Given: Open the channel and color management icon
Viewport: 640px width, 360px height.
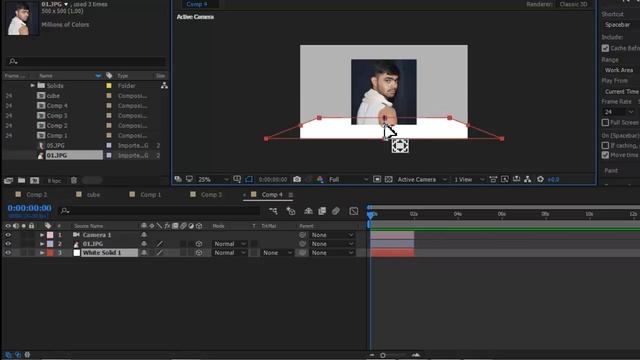Looking at the screenshot, I should 320,179.
